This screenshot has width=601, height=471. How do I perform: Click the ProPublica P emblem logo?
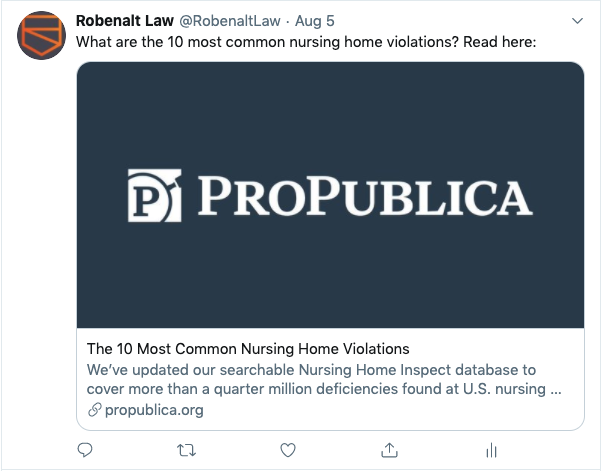click(154, 195)
